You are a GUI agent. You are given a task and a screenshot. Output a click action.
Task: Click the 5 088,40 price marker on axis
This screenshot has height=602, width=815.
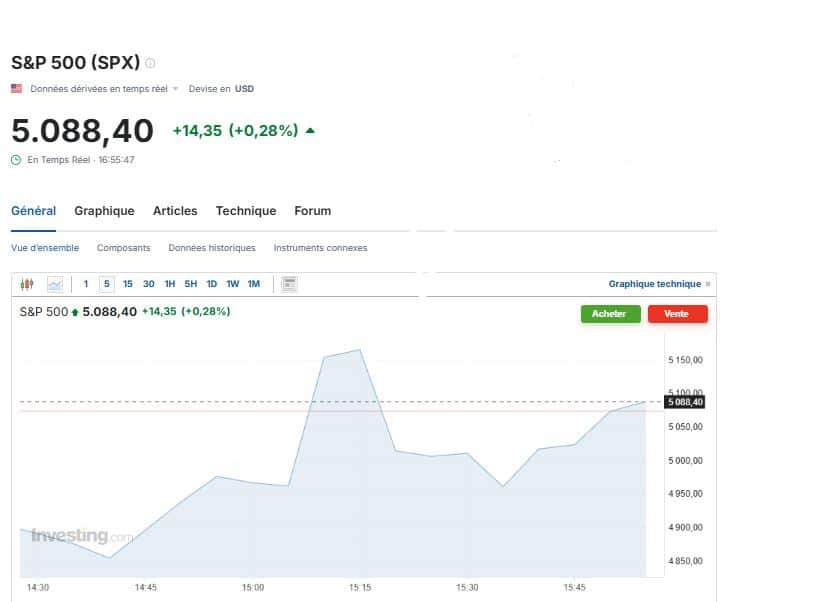click(x=685, y=402)
